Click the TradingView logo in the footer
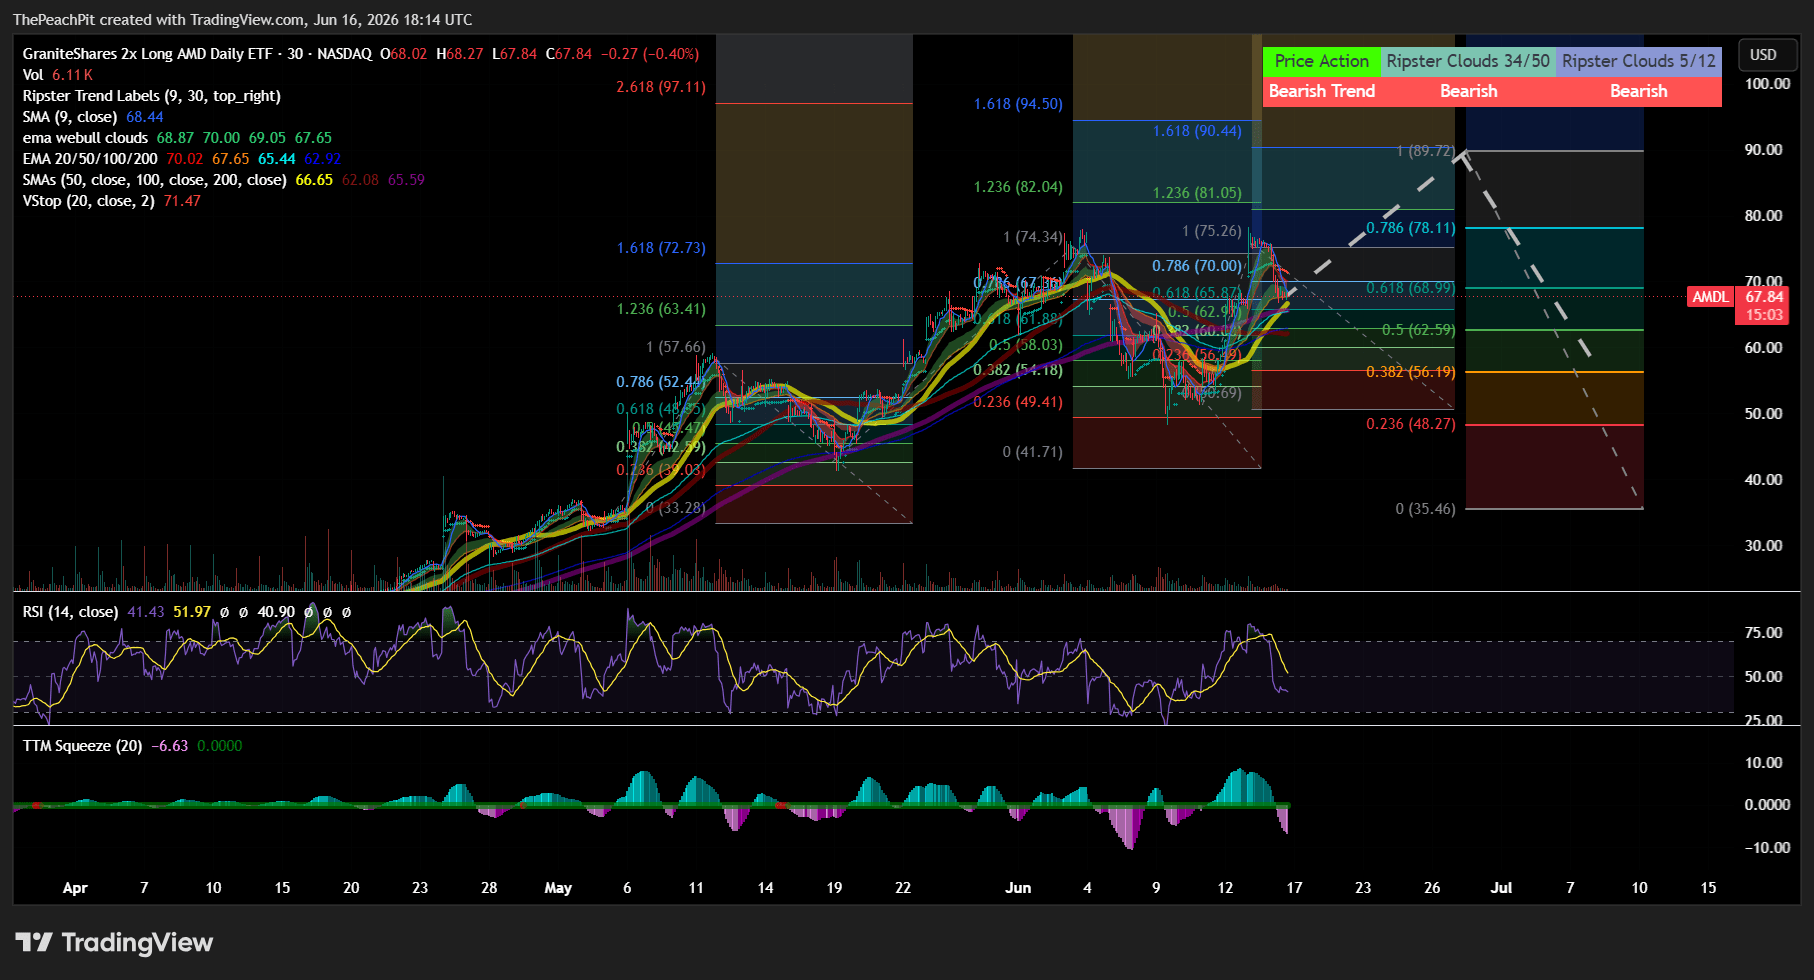Screen dimensions: 1814x980 [x=114, y=942]
